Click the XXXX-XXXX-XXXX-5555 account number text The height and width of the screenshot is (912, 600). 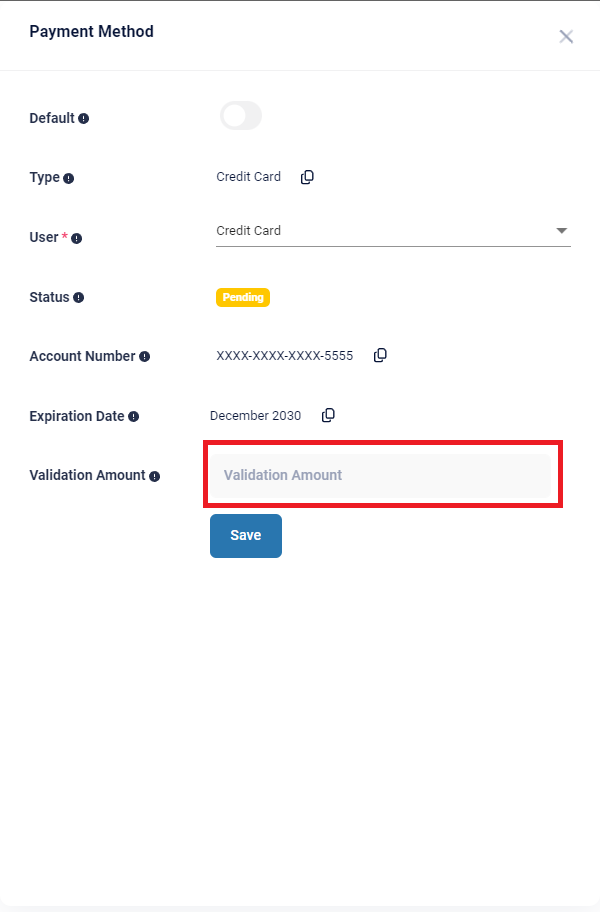284,356
